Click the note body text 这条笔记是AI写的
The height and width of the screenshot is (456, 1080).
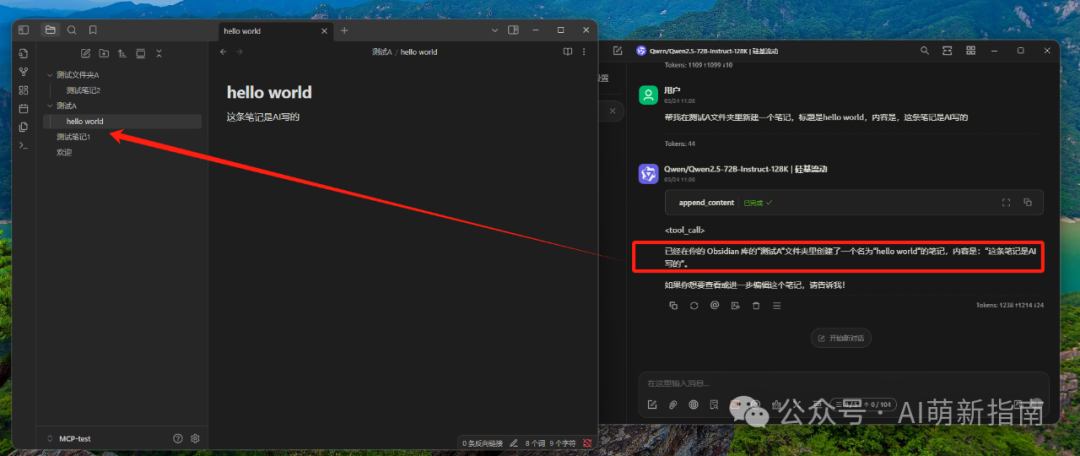263,117
